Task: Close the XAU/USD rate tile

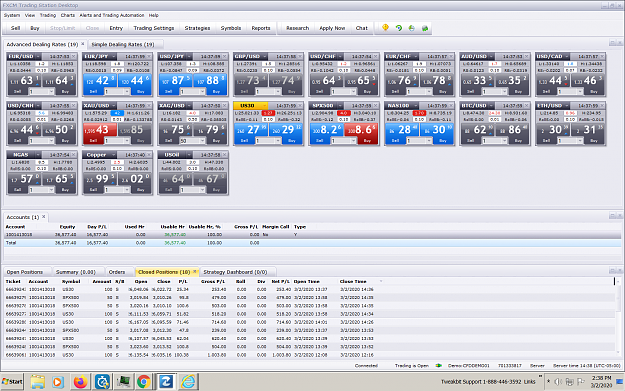Action: (x=149, y=106)
